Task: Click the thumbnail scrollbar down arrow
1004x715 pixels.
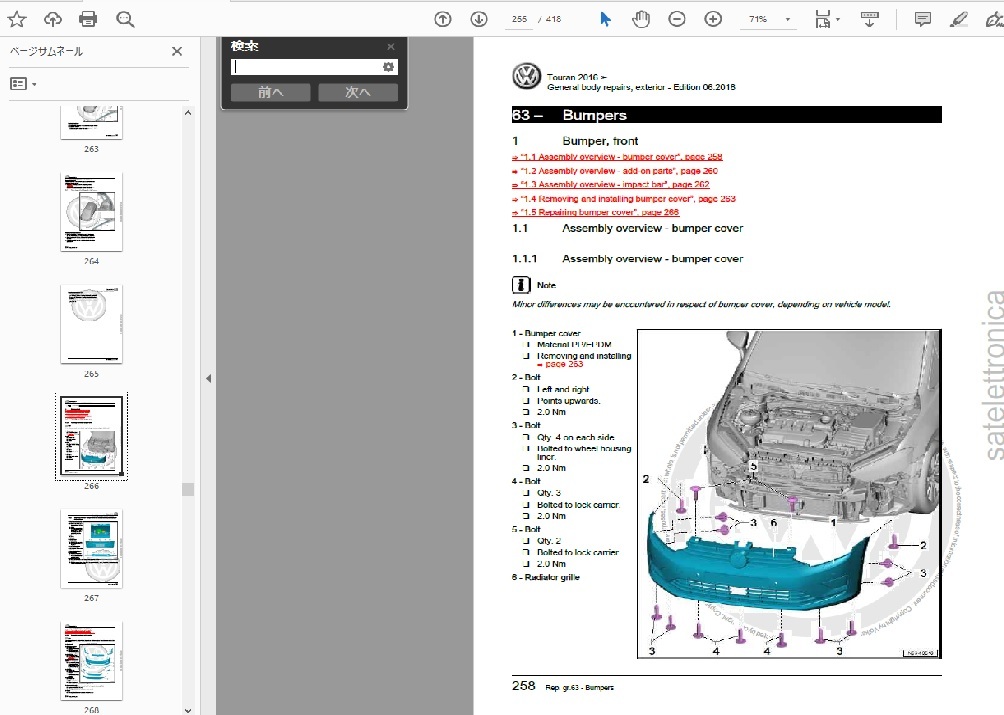Action: pos(188,710)
